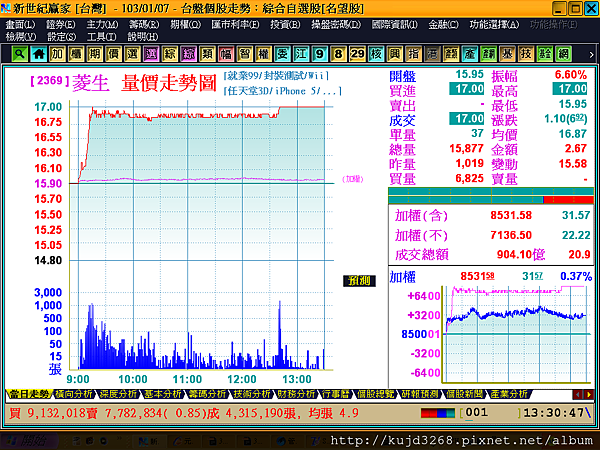Image resolution: width=600 pixels, height=450 pixels.
Task: Select the cyan 核 toolbar icon
Action: click(376, 54)
